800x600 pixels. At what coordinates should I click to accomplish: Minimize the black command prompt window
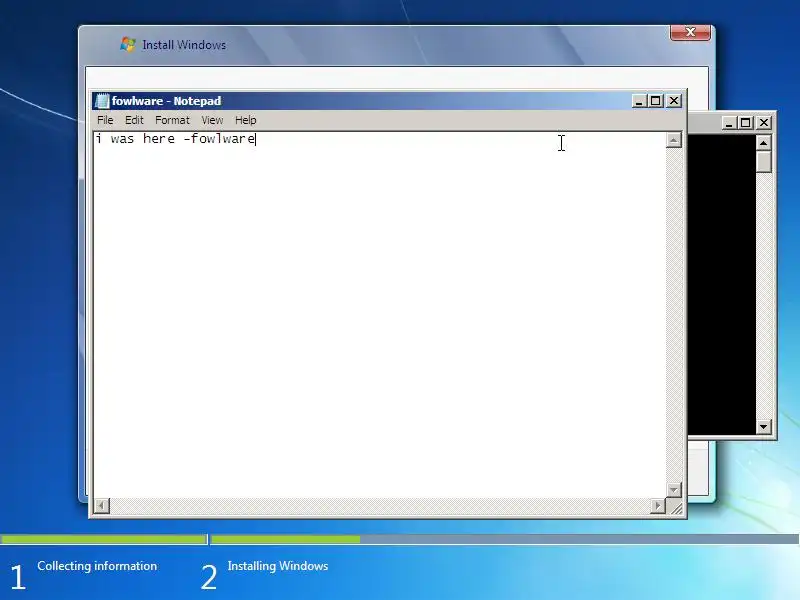point(729,122)
